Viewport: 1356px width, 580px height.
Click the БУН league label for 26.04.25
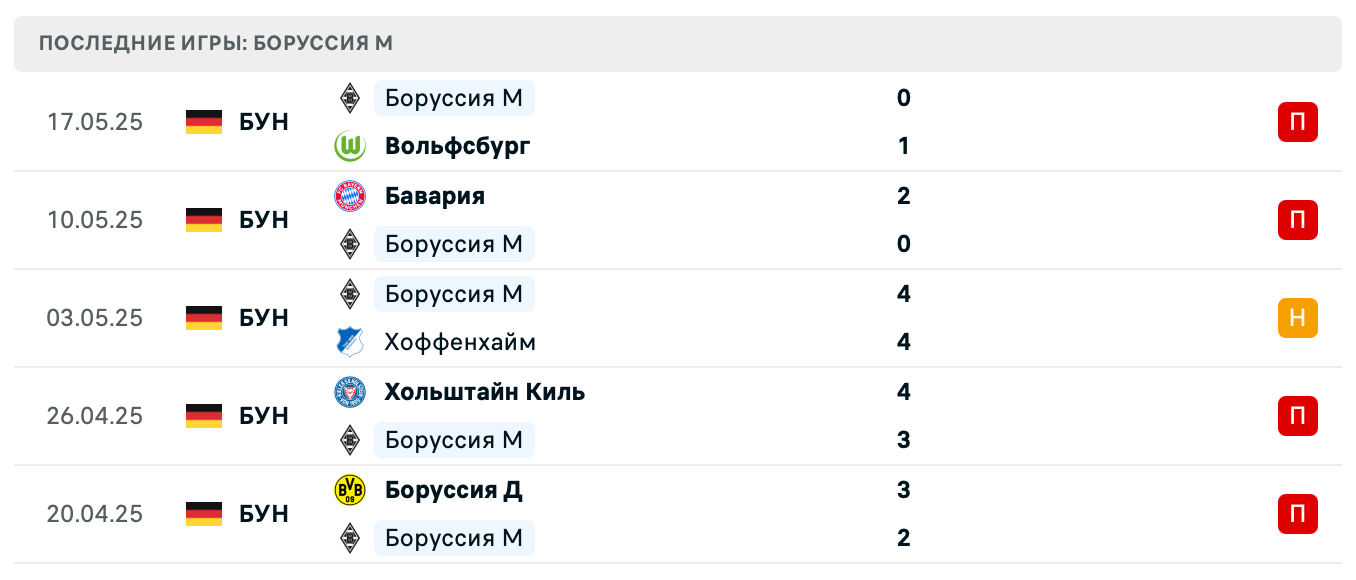pos(264,416)
